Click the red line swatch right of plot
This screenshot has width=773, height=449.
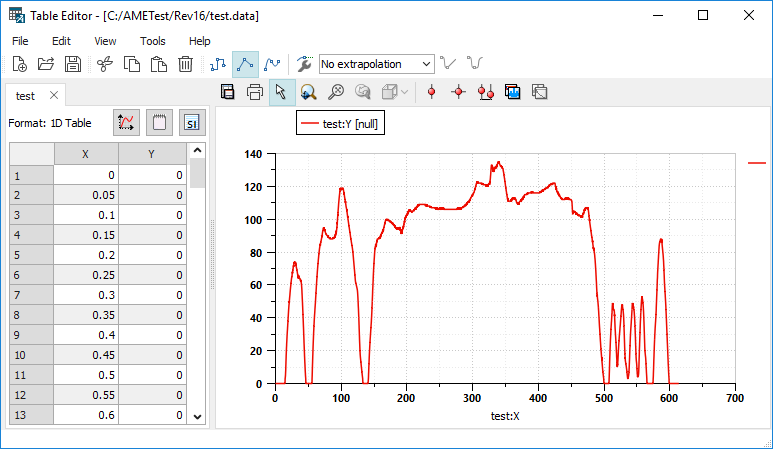757,160
